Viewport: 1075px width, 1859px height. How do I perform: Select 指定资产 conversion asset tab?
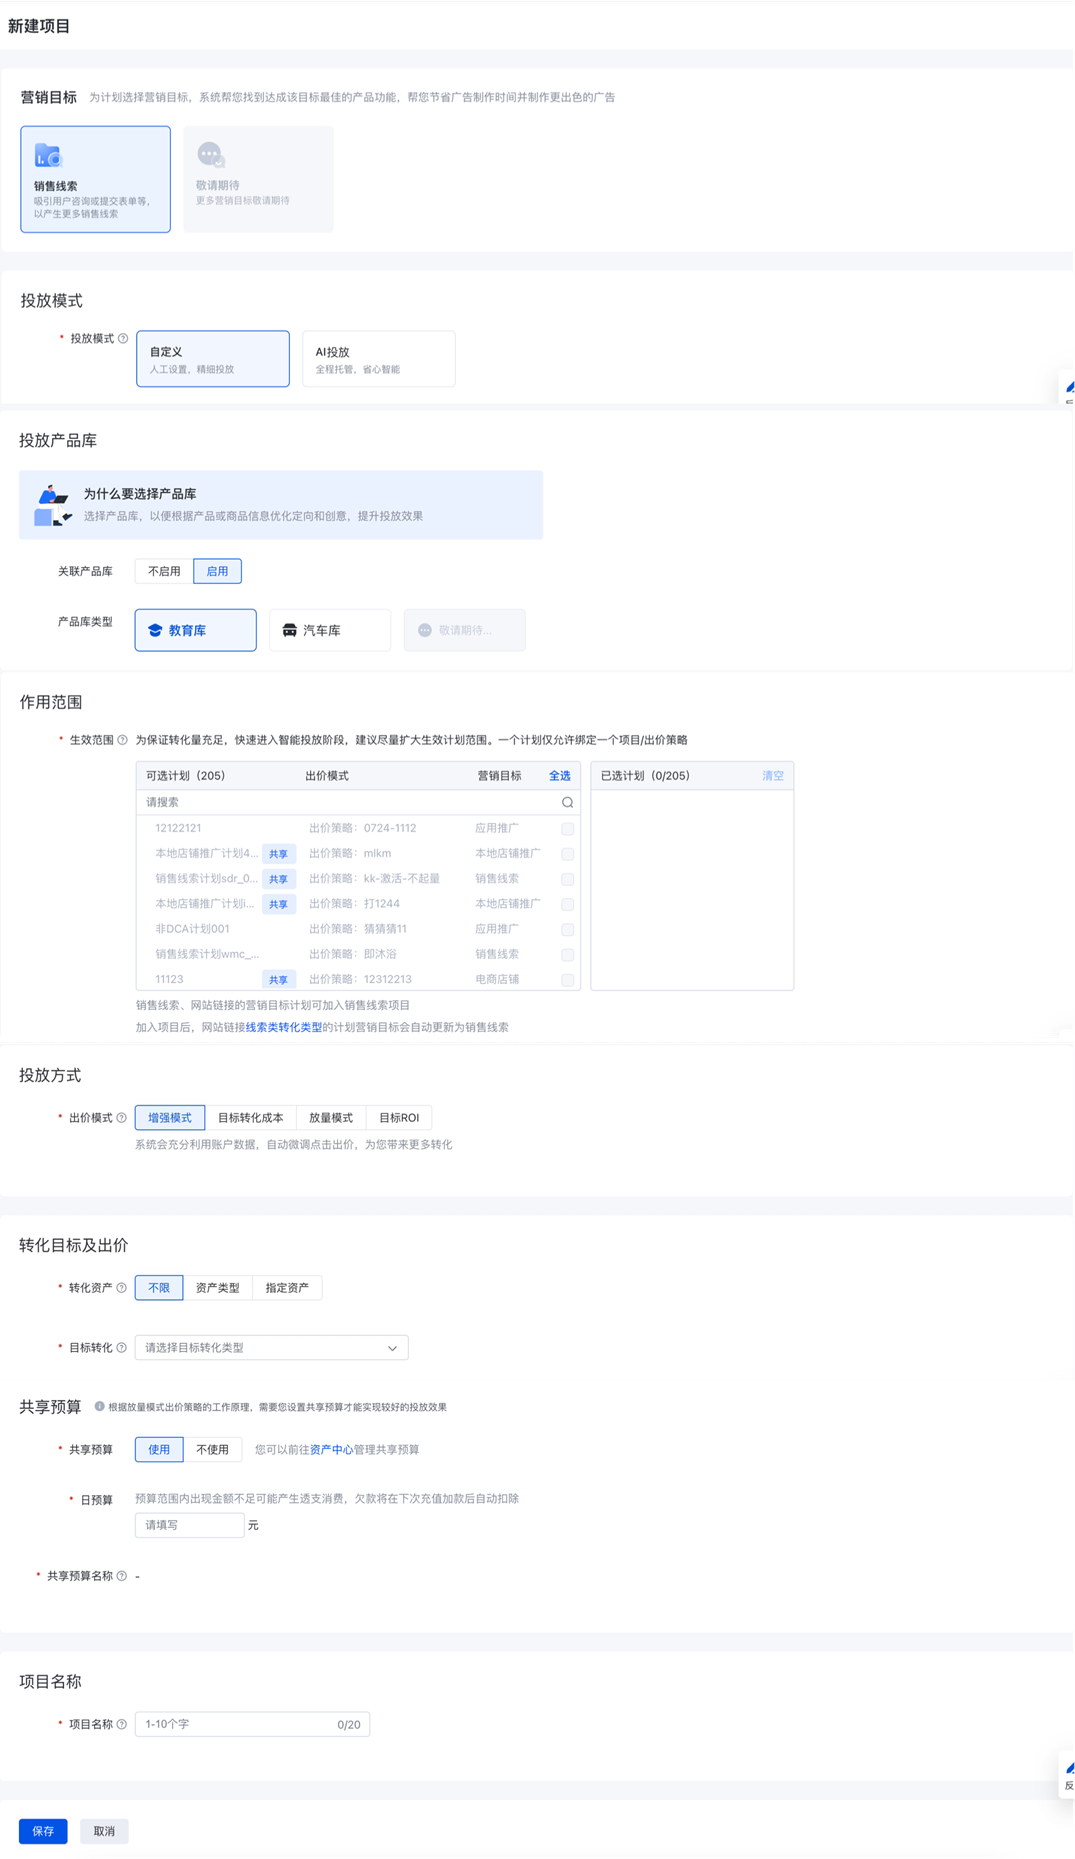[287, 1288]
